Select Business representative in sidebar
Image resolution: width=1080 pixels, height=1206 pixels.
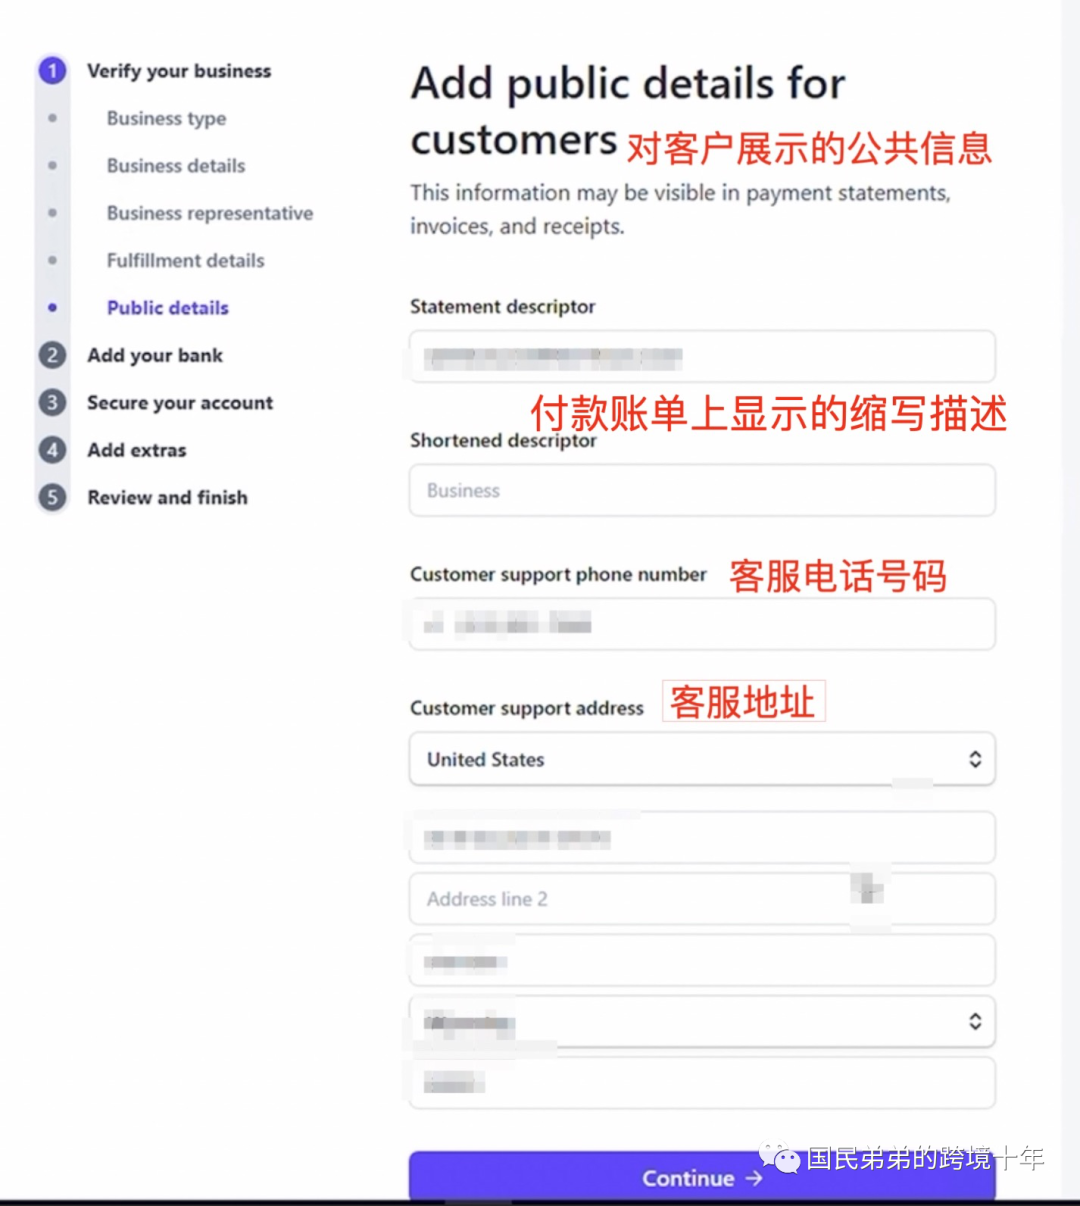[x=210, y=213]
